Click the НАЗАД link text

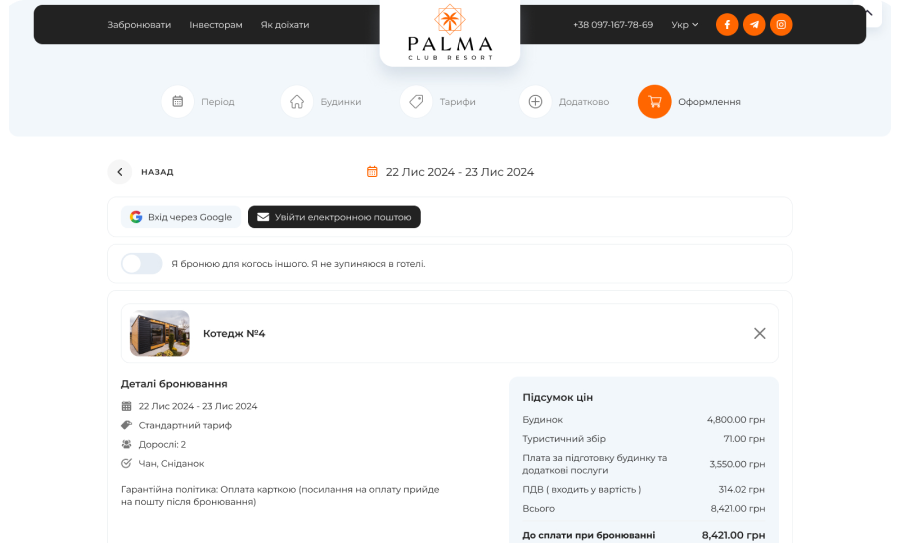click(x=157, y=172)
